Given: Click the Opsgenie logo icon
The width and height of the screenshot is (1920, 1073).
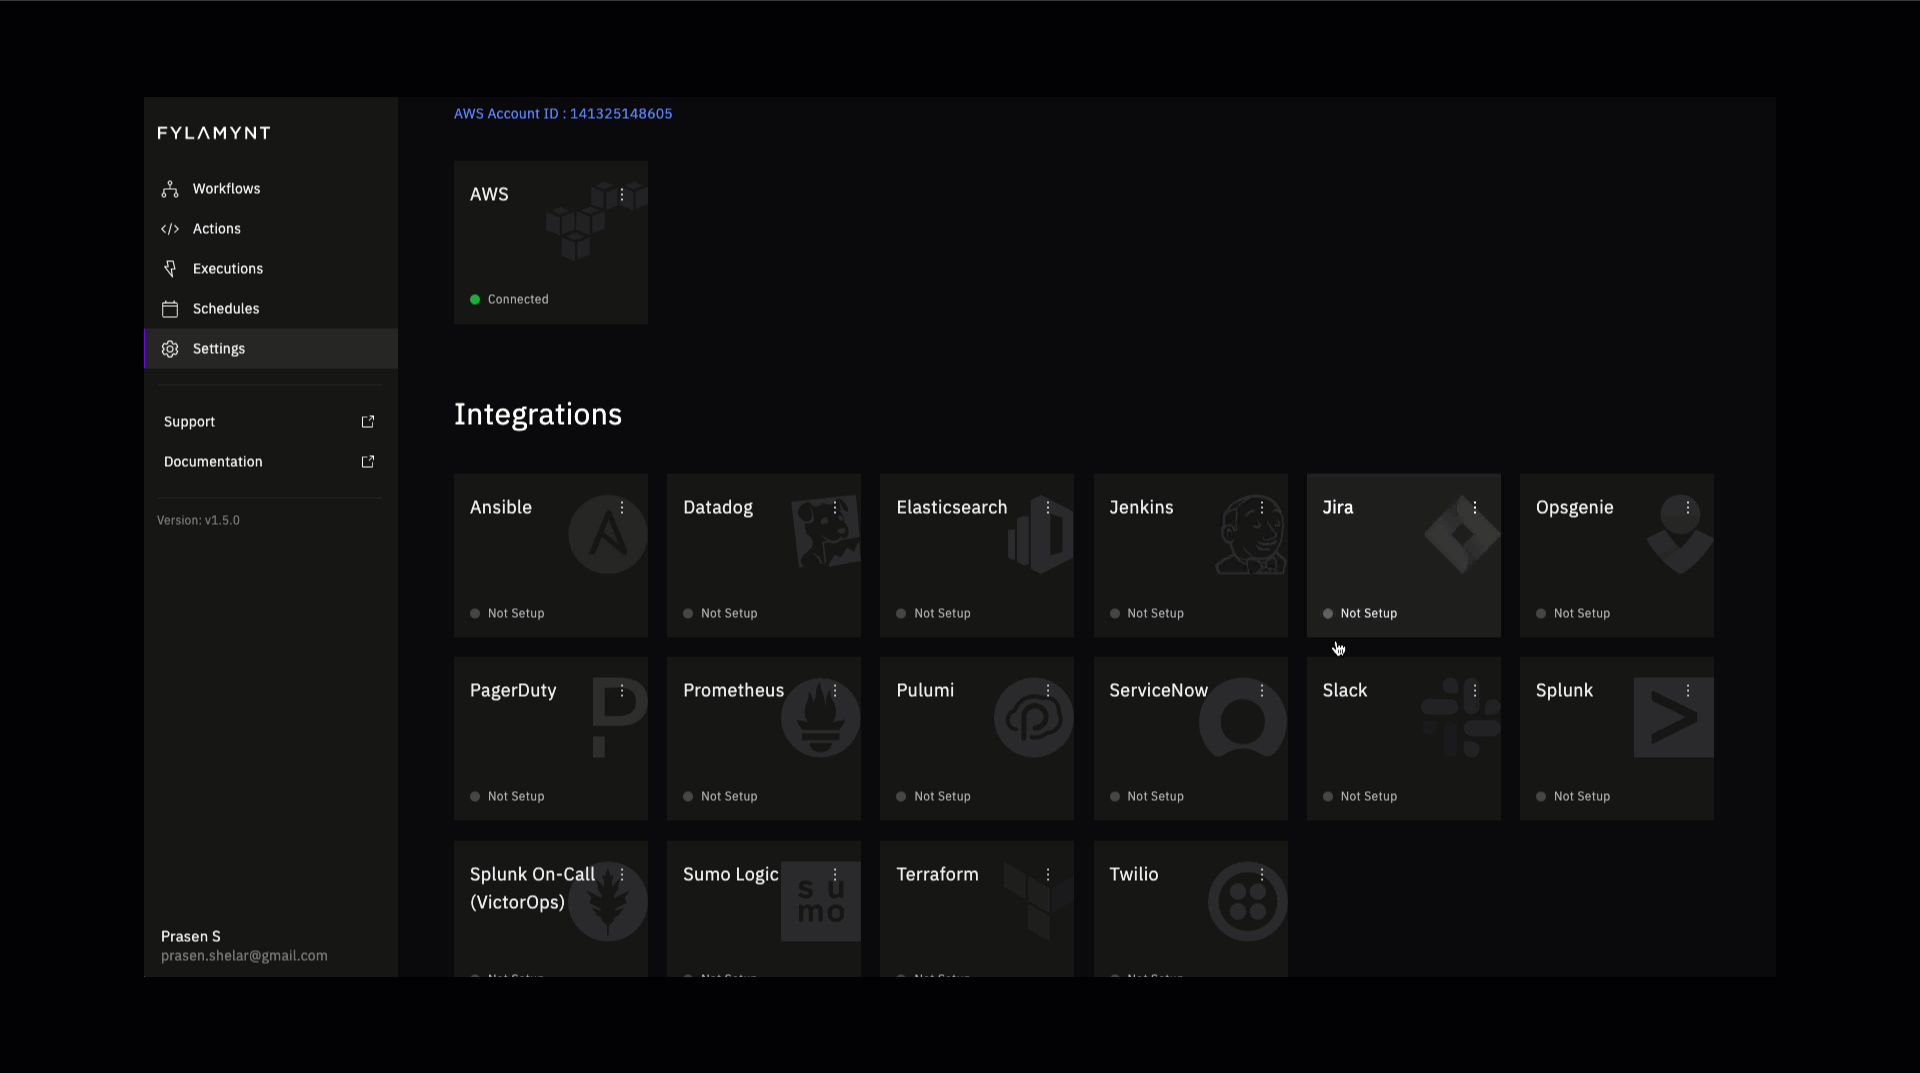Looking at the screenshot, I should tap(1680, 535).
